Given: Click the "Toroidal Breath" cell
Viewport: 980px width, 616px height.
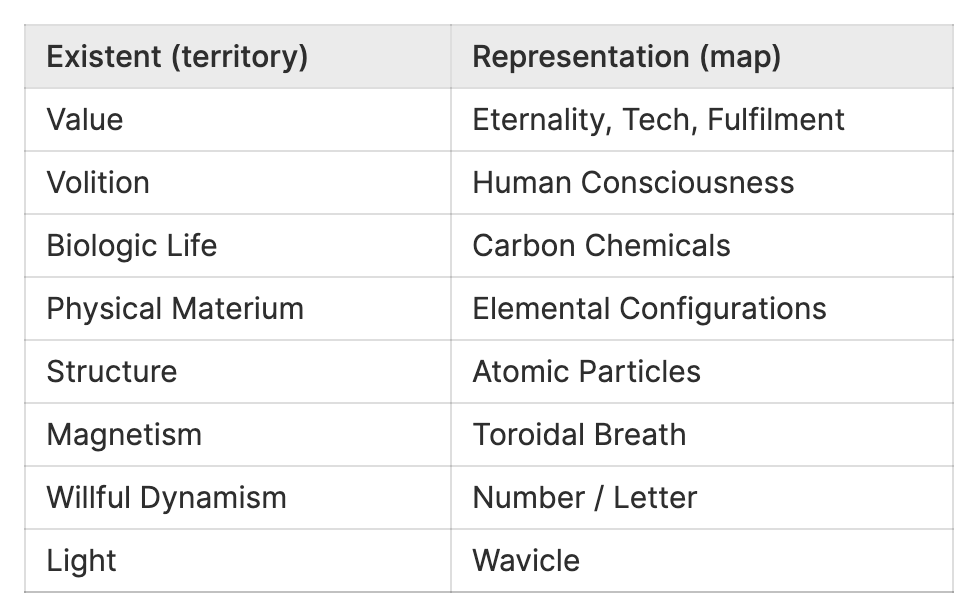Looking at the screenshot, I should click(579, 435).
